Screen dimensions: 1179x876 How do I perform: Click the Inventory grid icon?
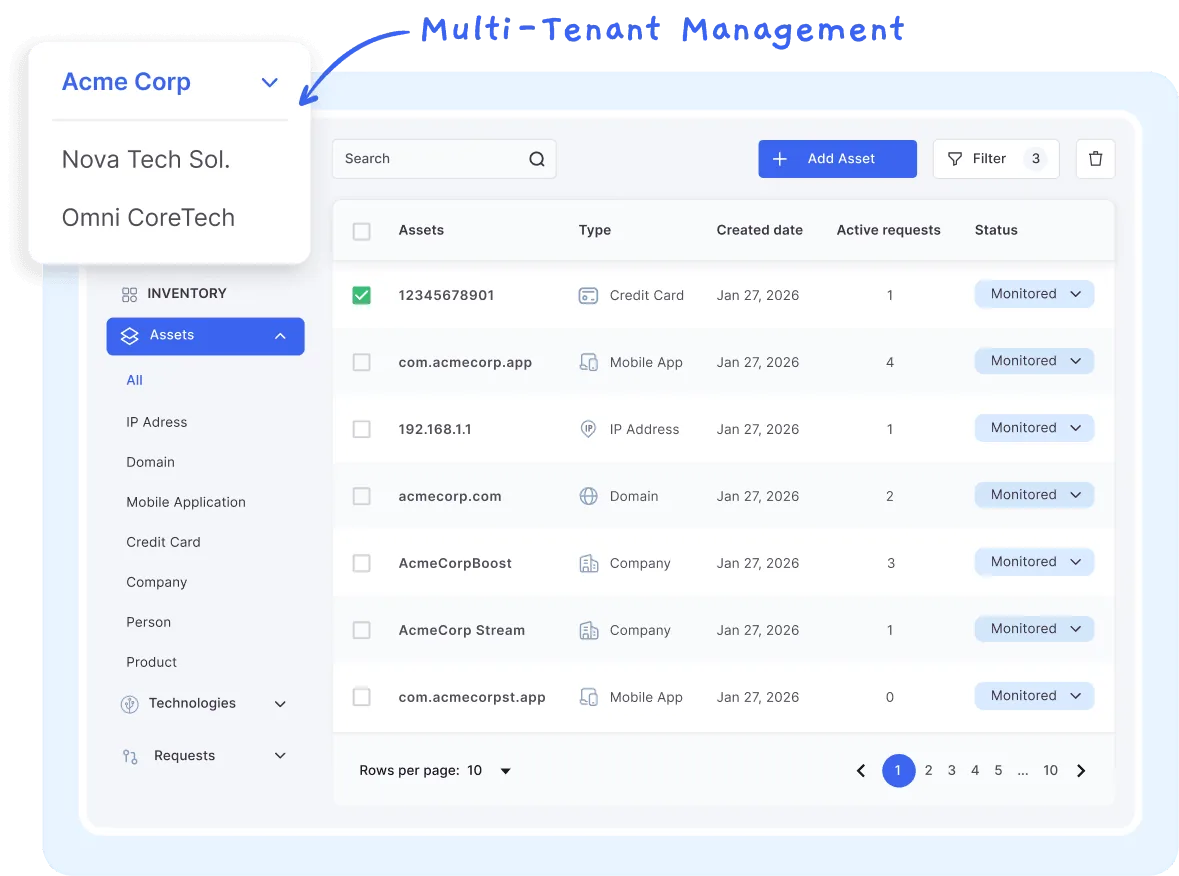pyautogui.click(x=129, y=294)
